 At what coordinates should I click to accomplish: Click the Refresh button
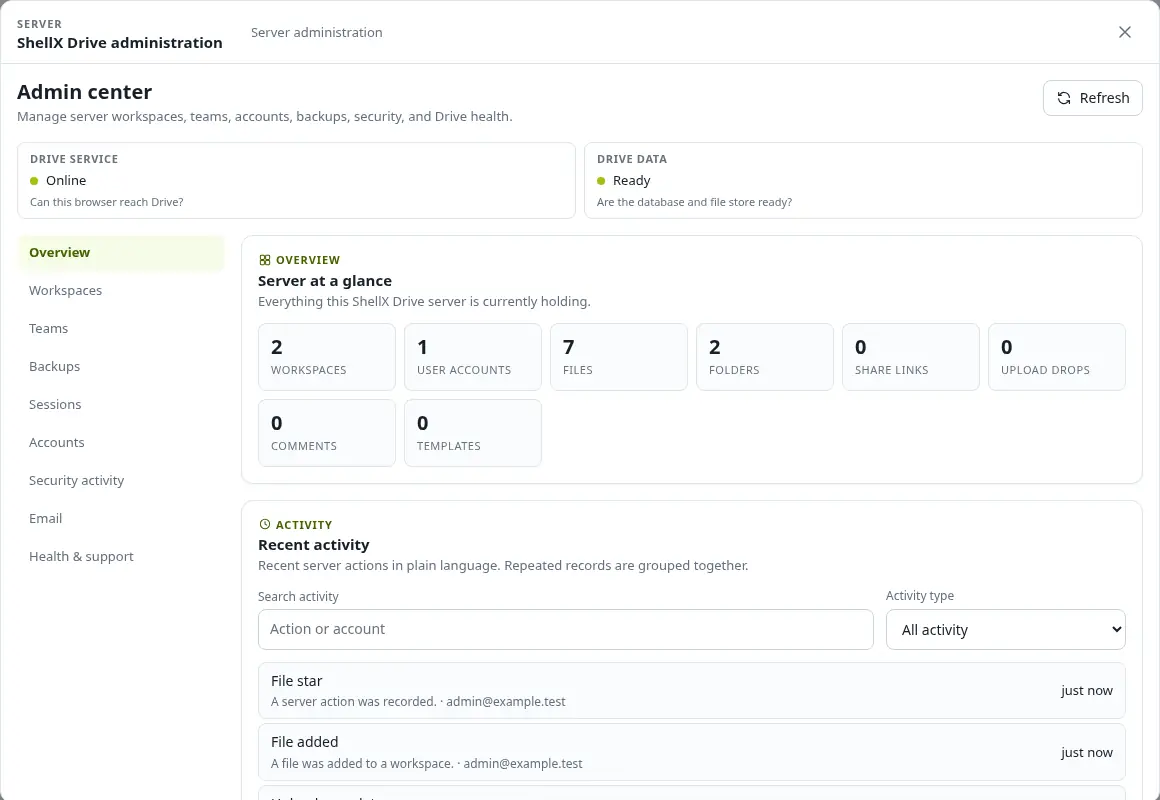(1093, 98)
